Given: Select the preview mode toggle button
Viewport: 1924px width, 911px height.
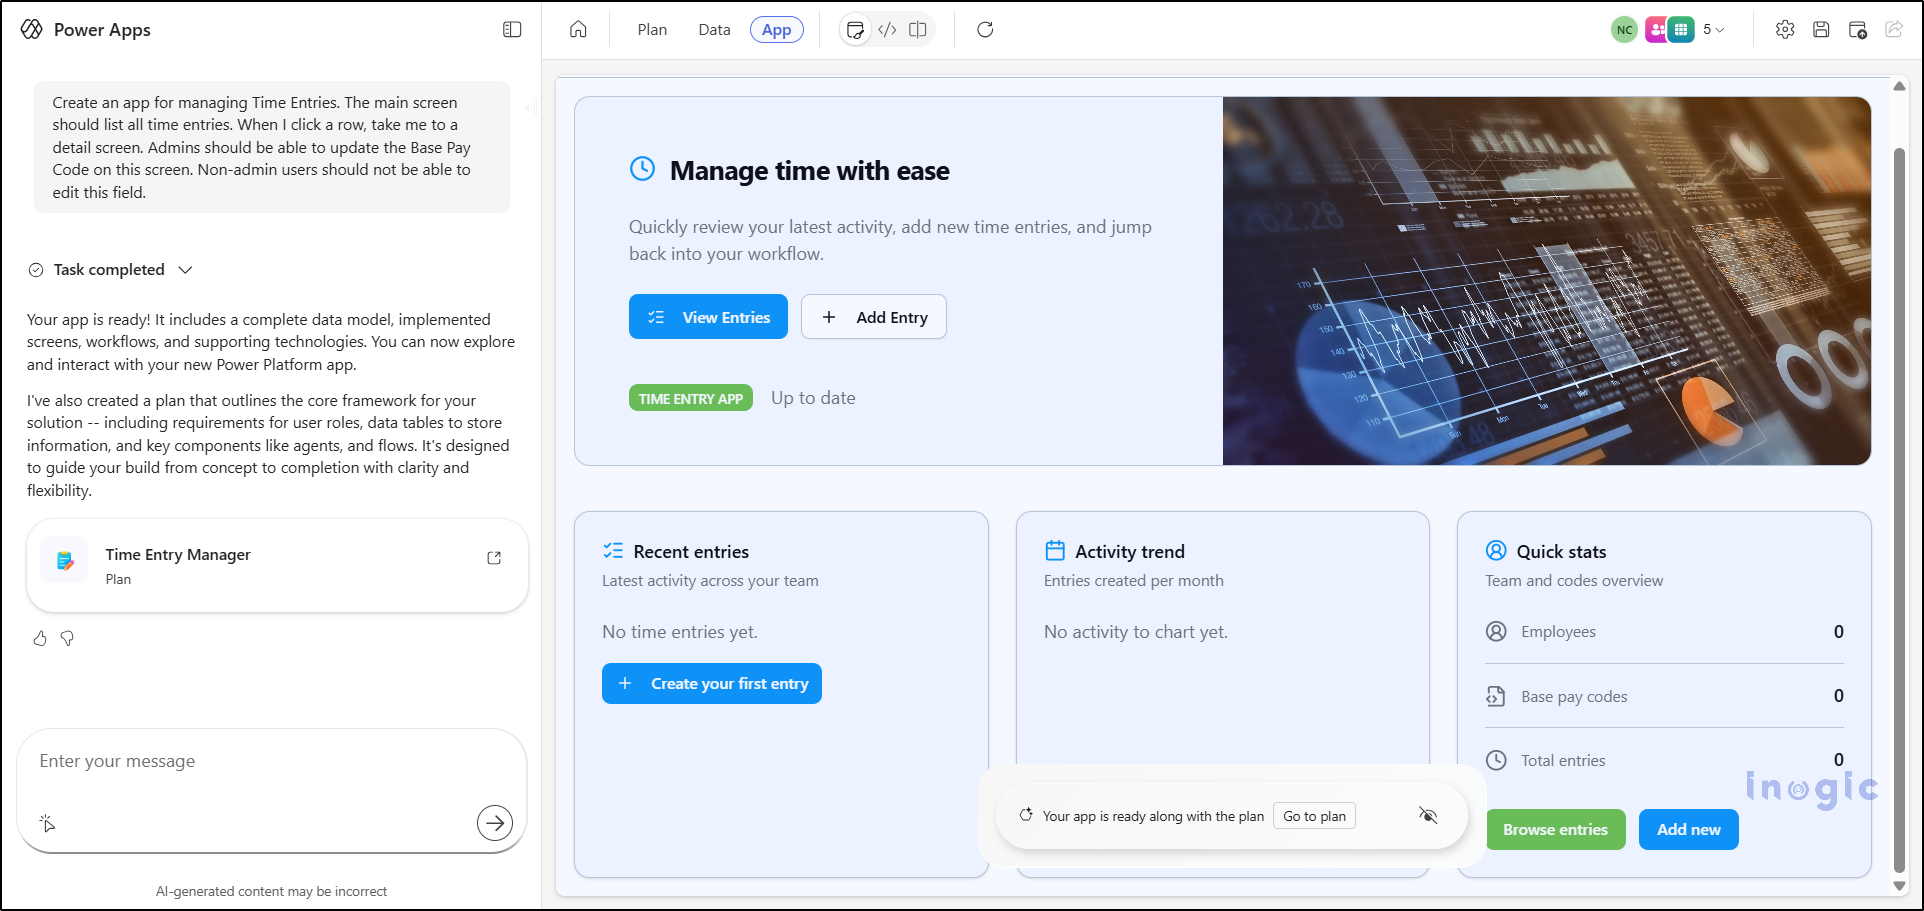Looking at the screenshot, I should point(855,30).
